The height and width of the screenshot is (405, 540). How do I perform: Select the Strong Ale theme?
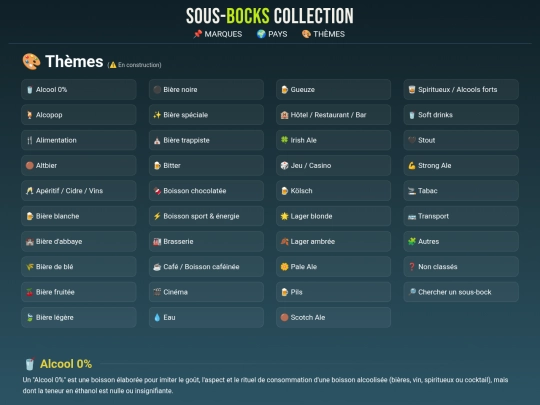tap(461, 165)
